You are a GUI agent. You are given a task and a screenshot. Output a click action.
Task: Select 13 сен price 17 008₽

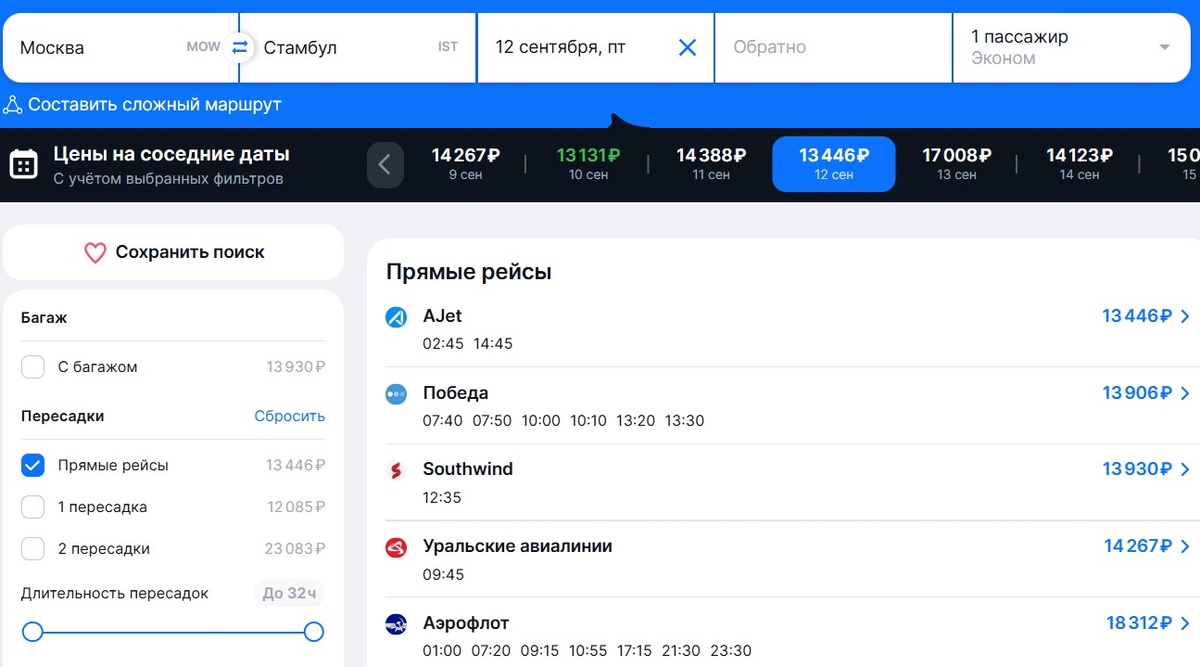[x=957, y=164]
